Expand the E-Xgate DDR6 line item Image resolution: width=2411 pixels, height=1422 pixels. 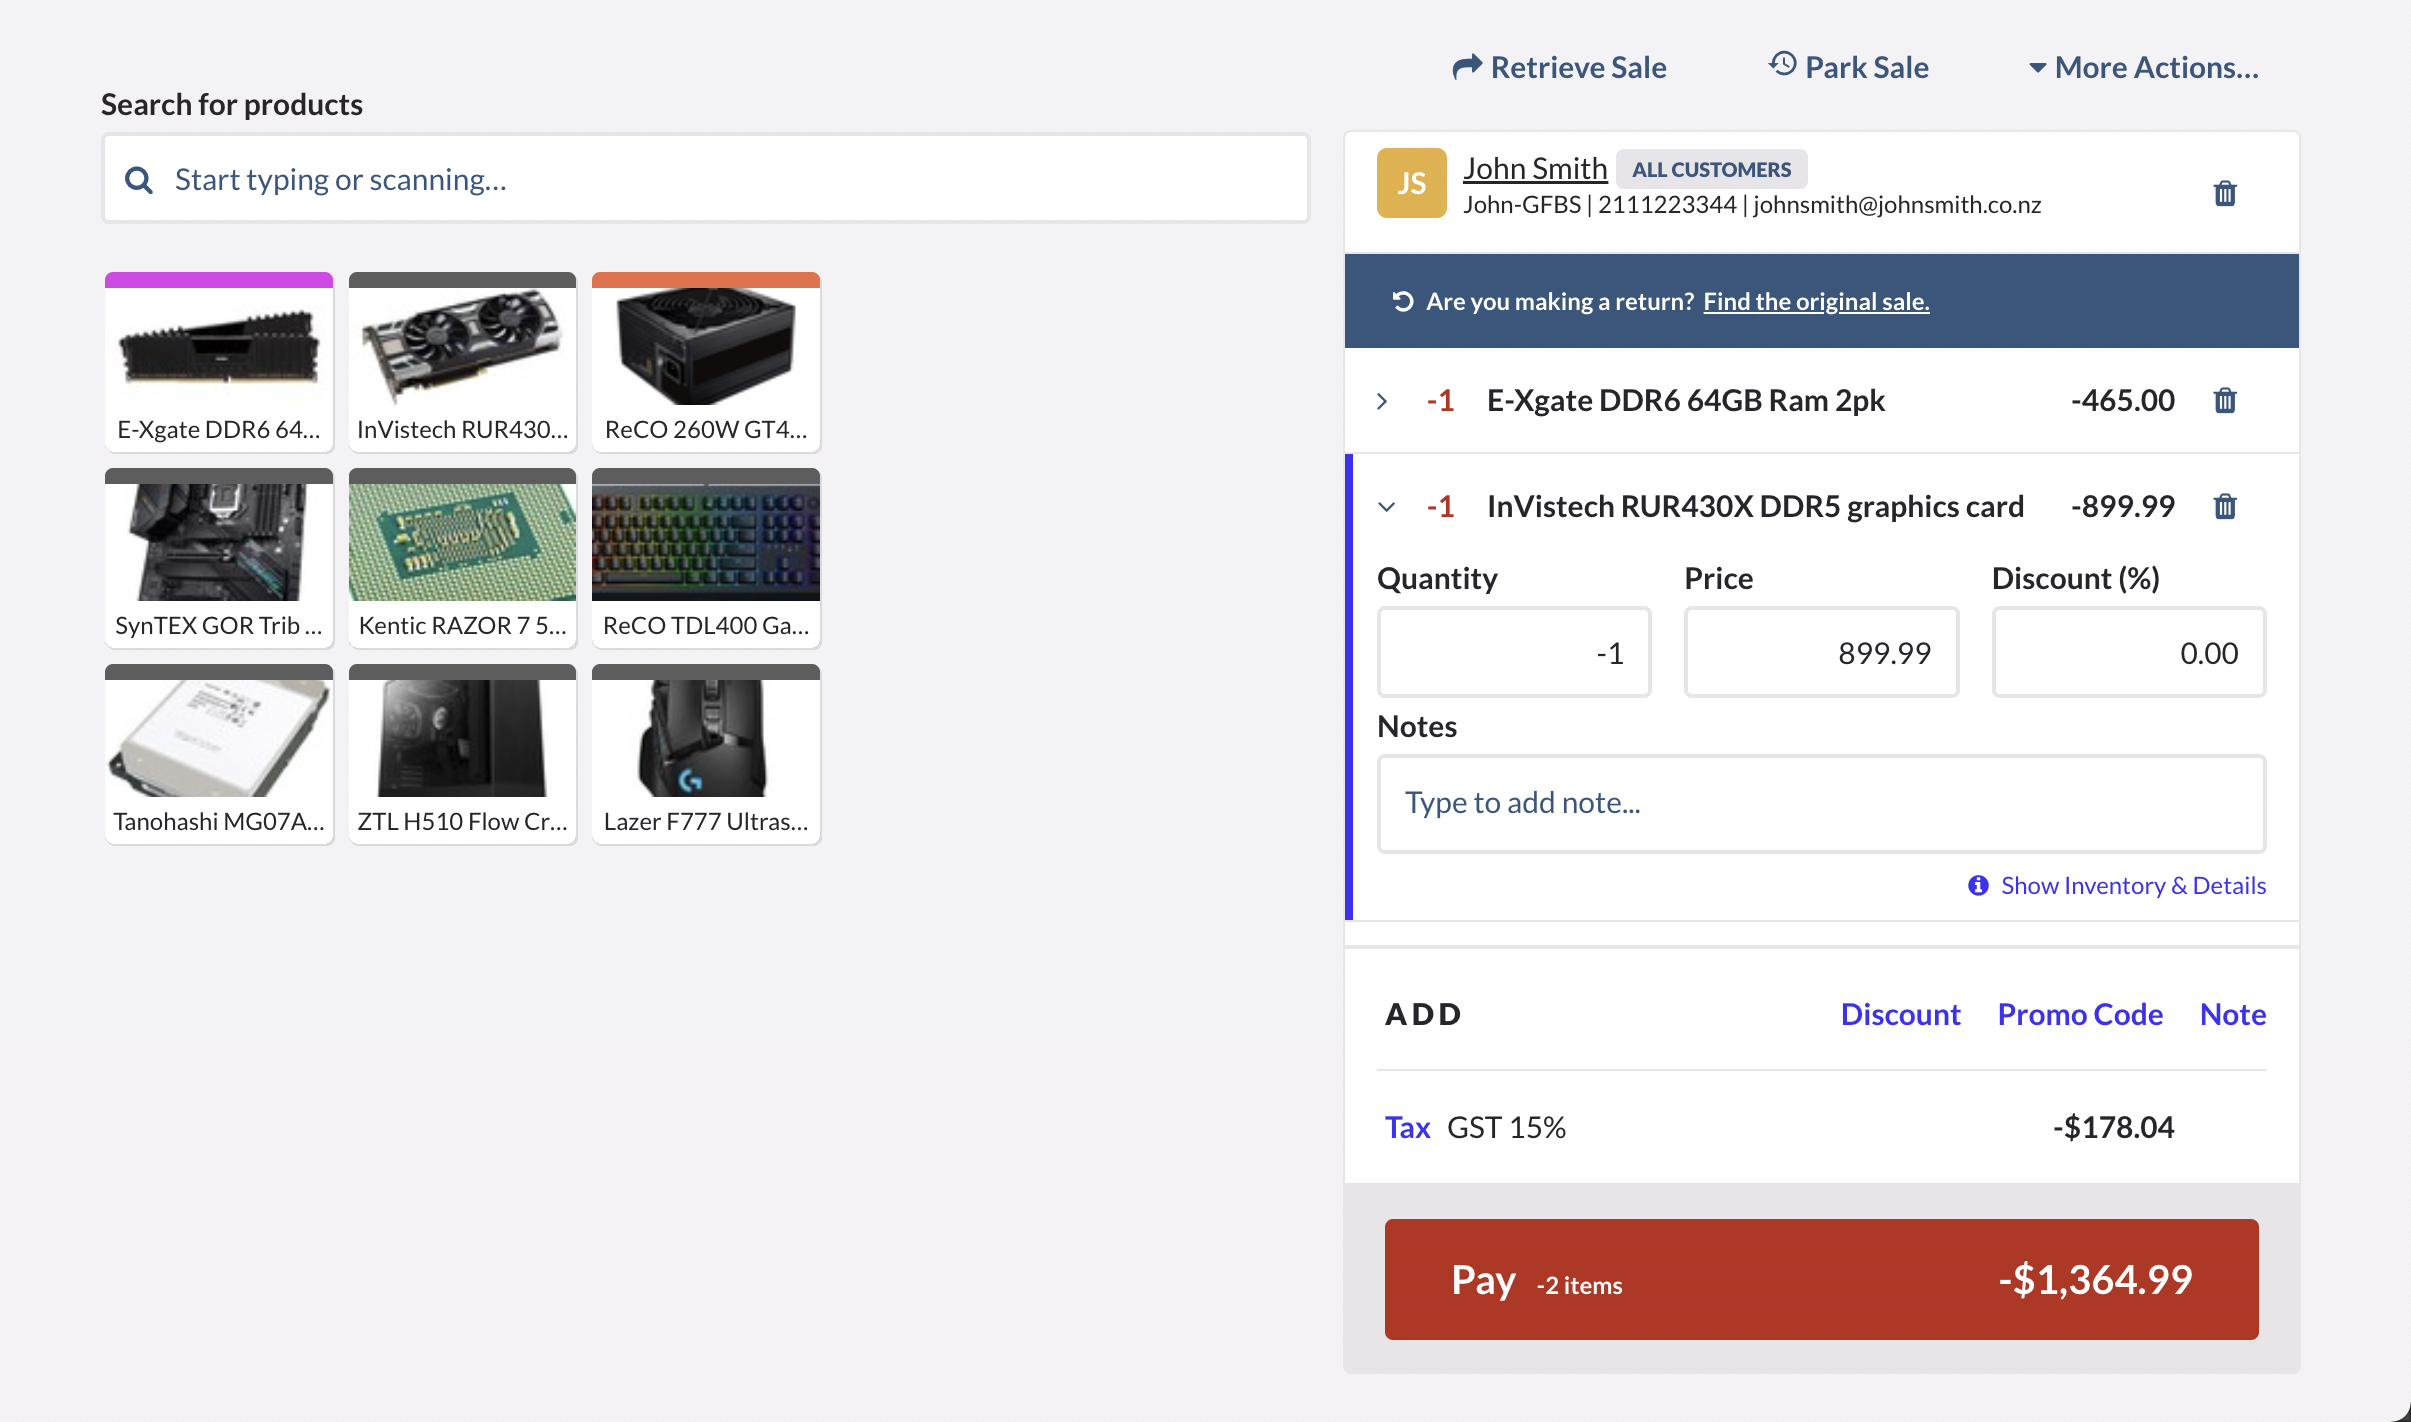(x=1383, y=400)
